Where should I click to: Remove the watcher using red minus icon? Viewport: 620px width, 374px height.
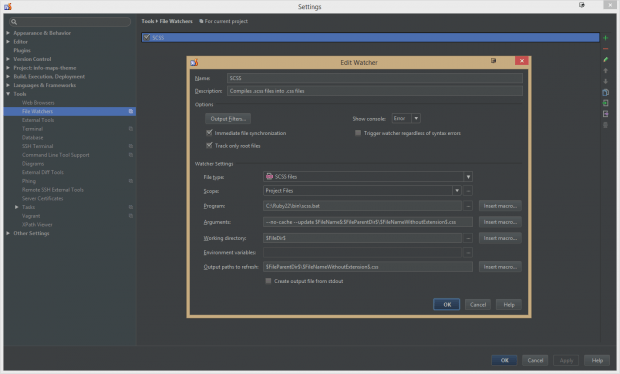(x=605, y=49)
